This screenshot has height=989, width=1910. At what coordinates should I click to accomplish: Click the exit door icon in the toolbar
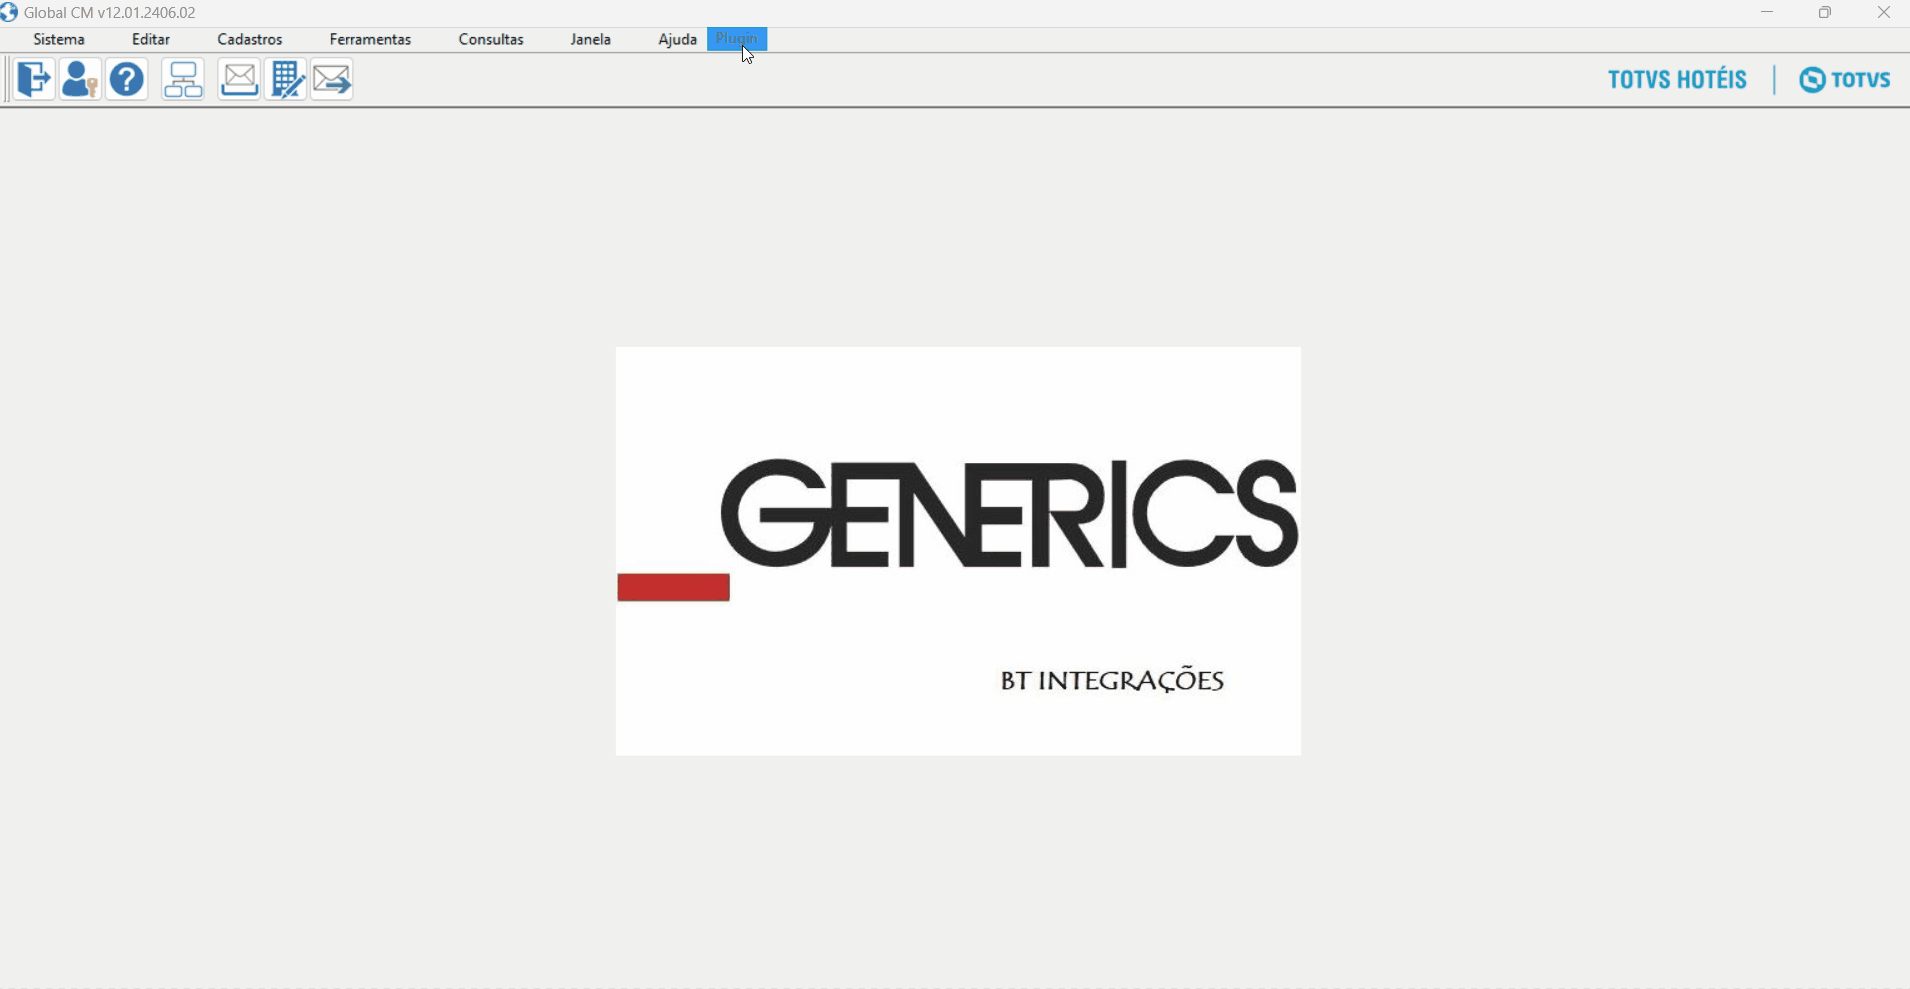34,79
